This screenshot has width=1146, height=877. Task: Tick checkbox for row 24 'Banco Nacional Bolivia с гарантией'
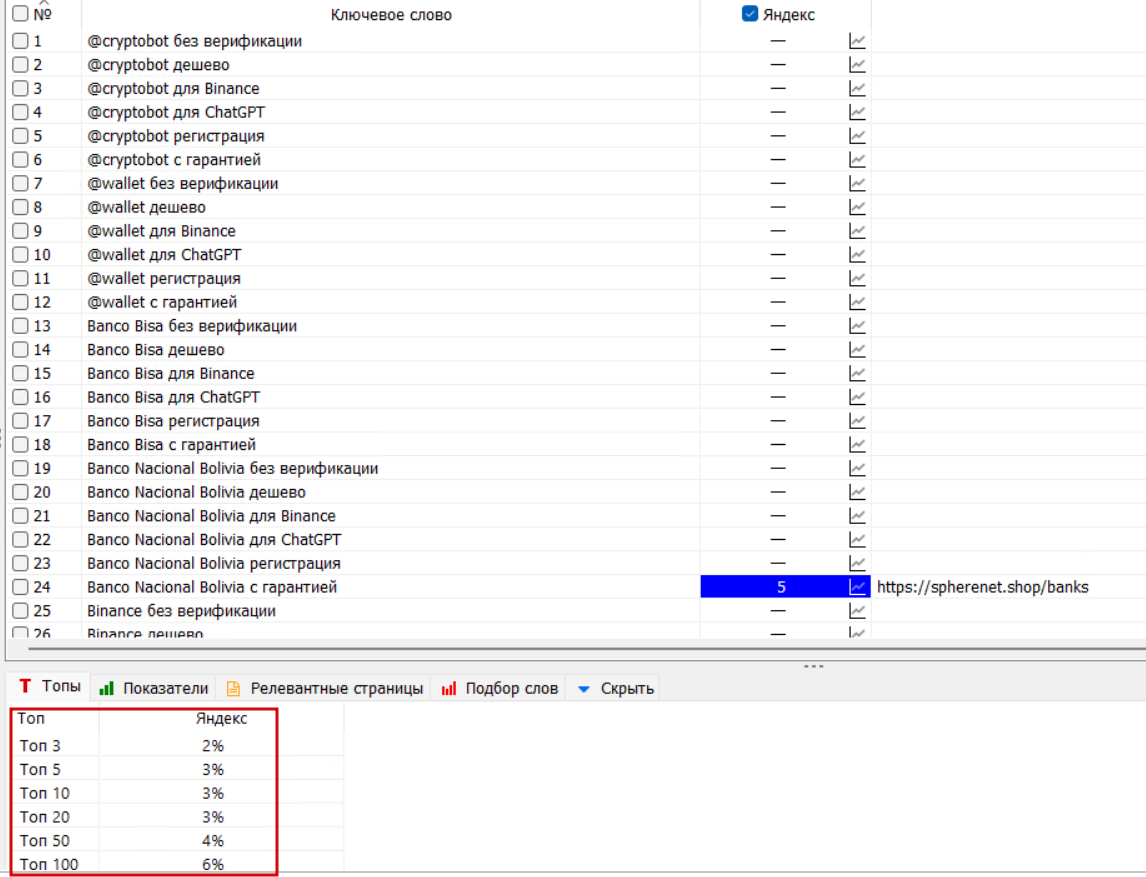click(20, 587)
